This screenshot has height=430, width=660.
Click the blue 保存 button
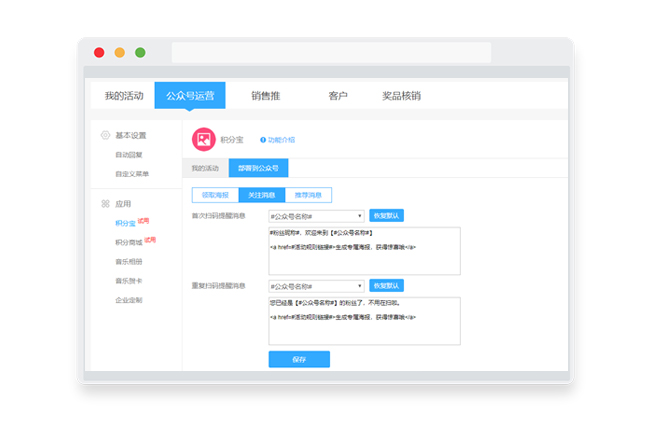(x=299, y=359)
